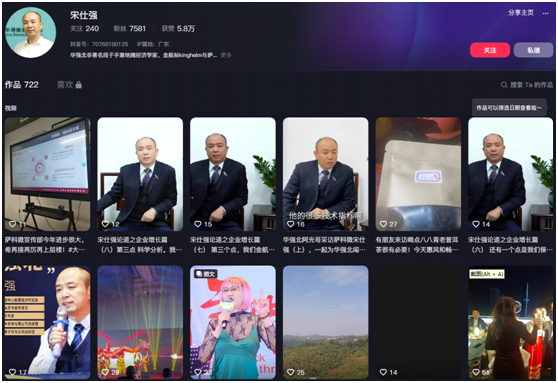Open the three-dot more options menu
The image size is (558, 383).
pos(545,14)
